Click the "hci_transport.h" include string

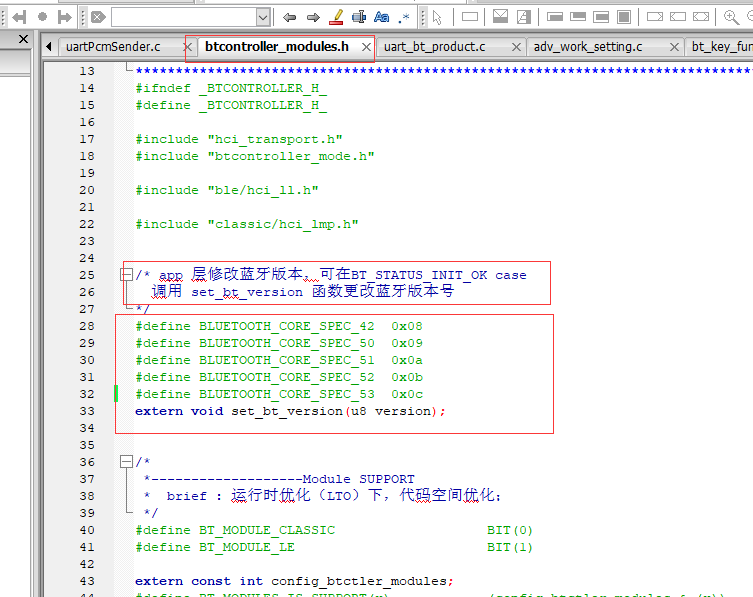275,139
